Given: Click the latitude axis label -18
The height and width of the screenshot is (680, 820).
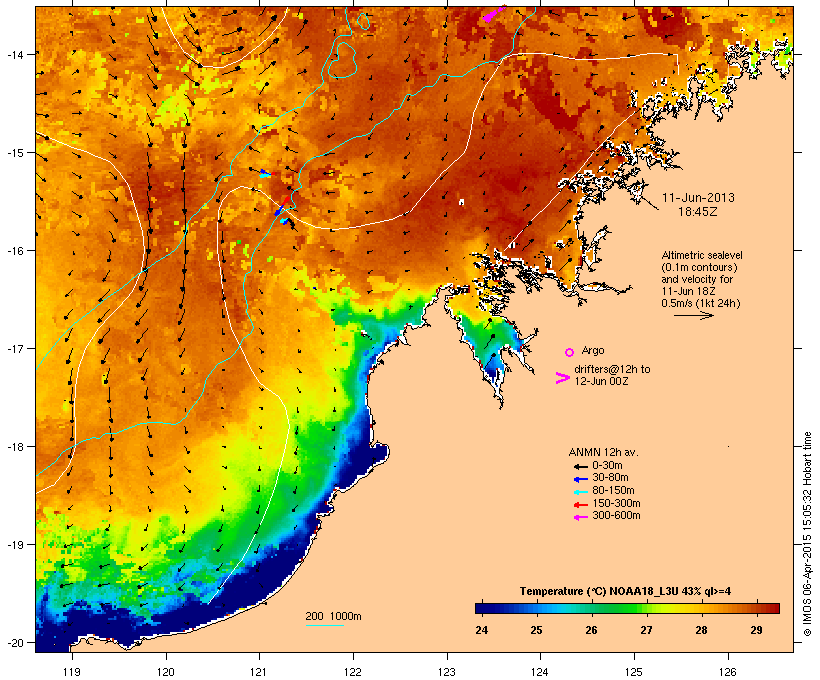Looking at the screenshot, I should (15, 447).
